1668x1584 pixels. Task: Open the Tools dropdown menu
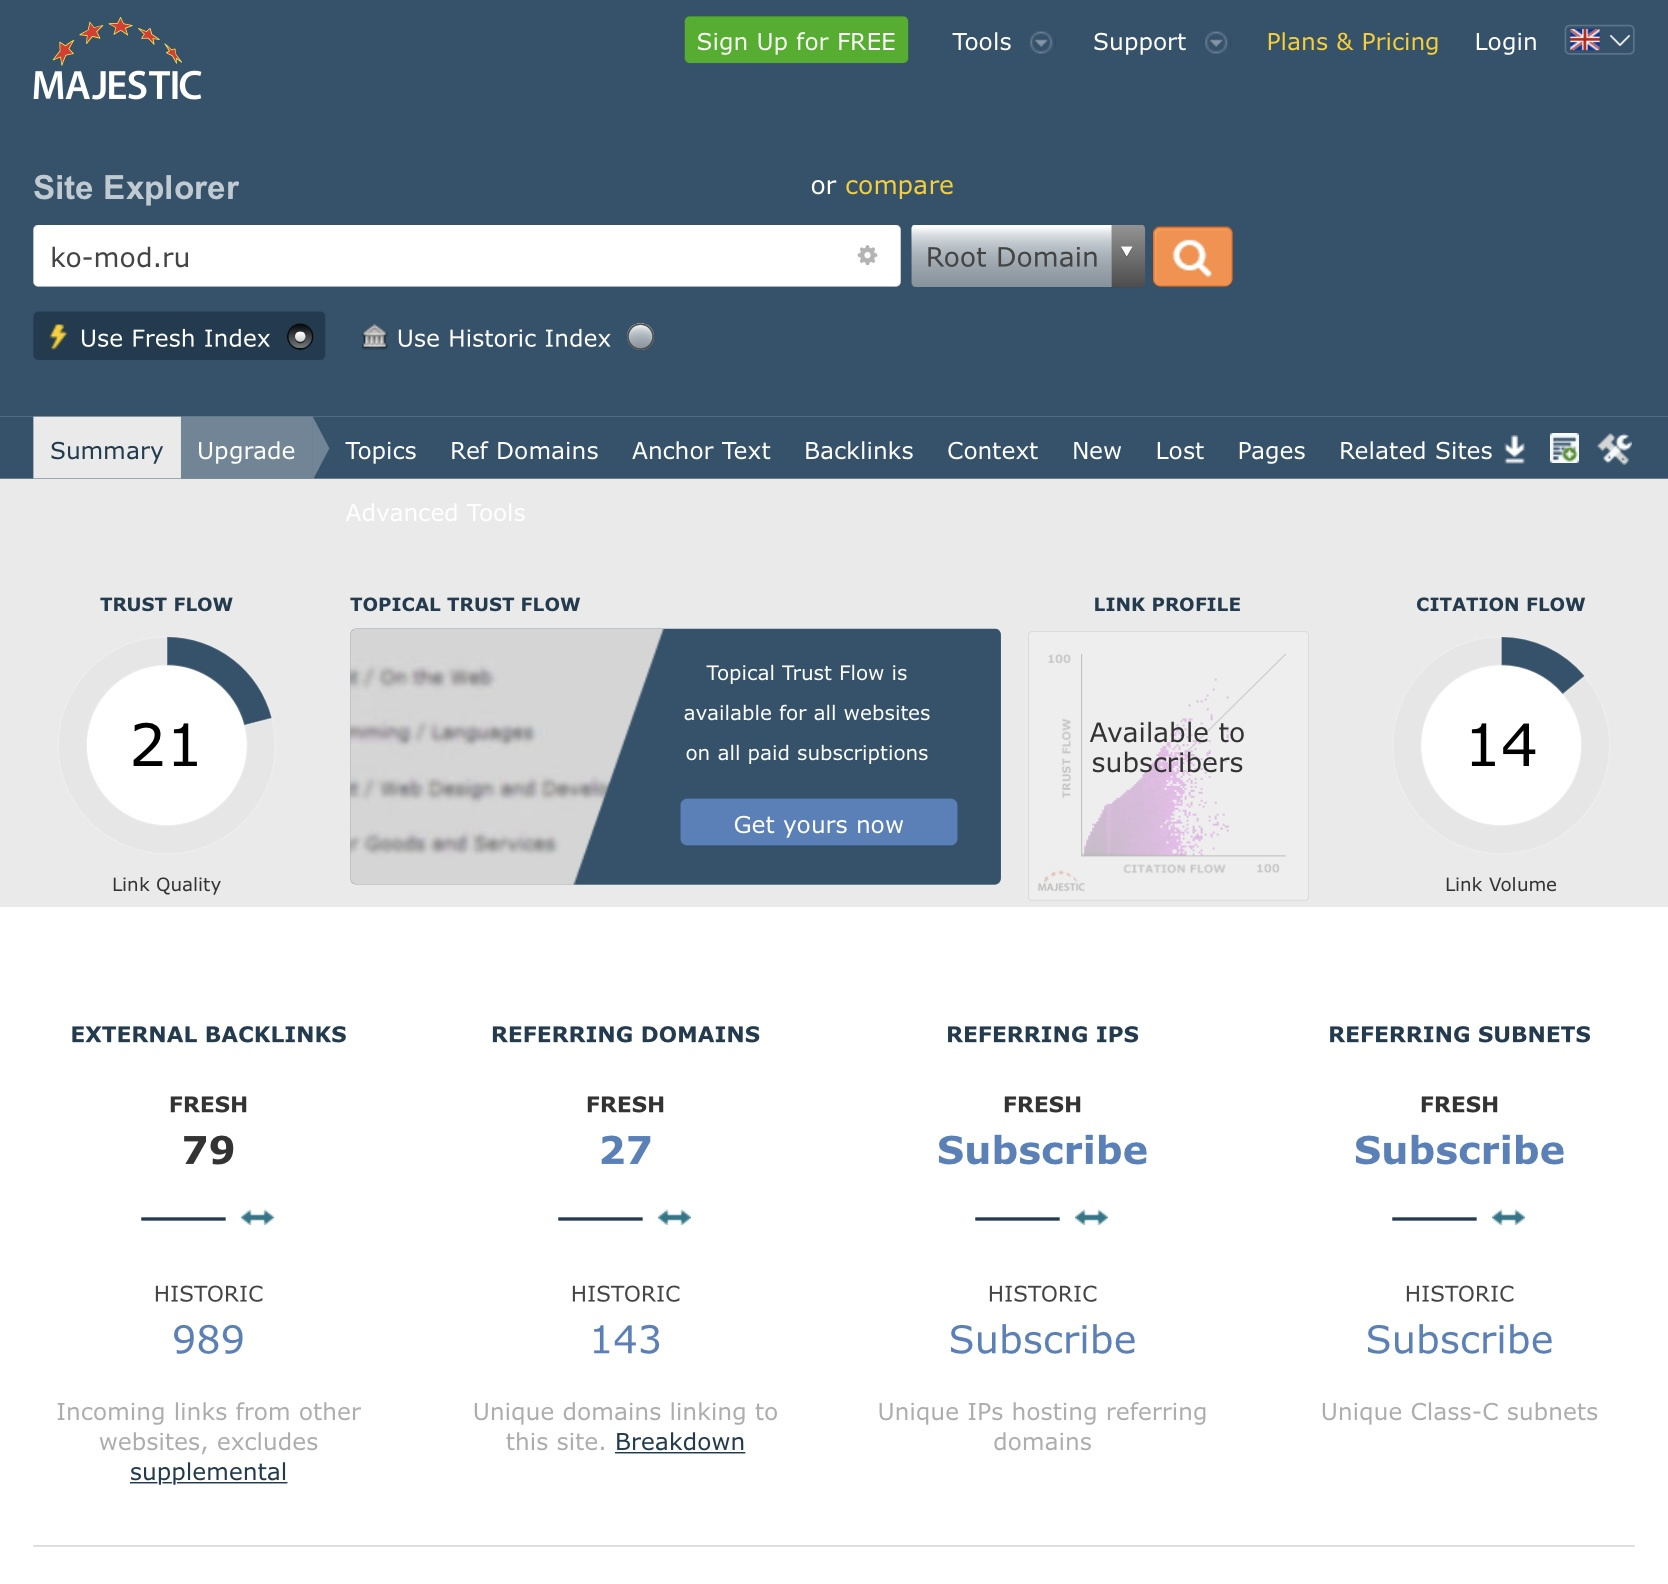point(1001,42)
